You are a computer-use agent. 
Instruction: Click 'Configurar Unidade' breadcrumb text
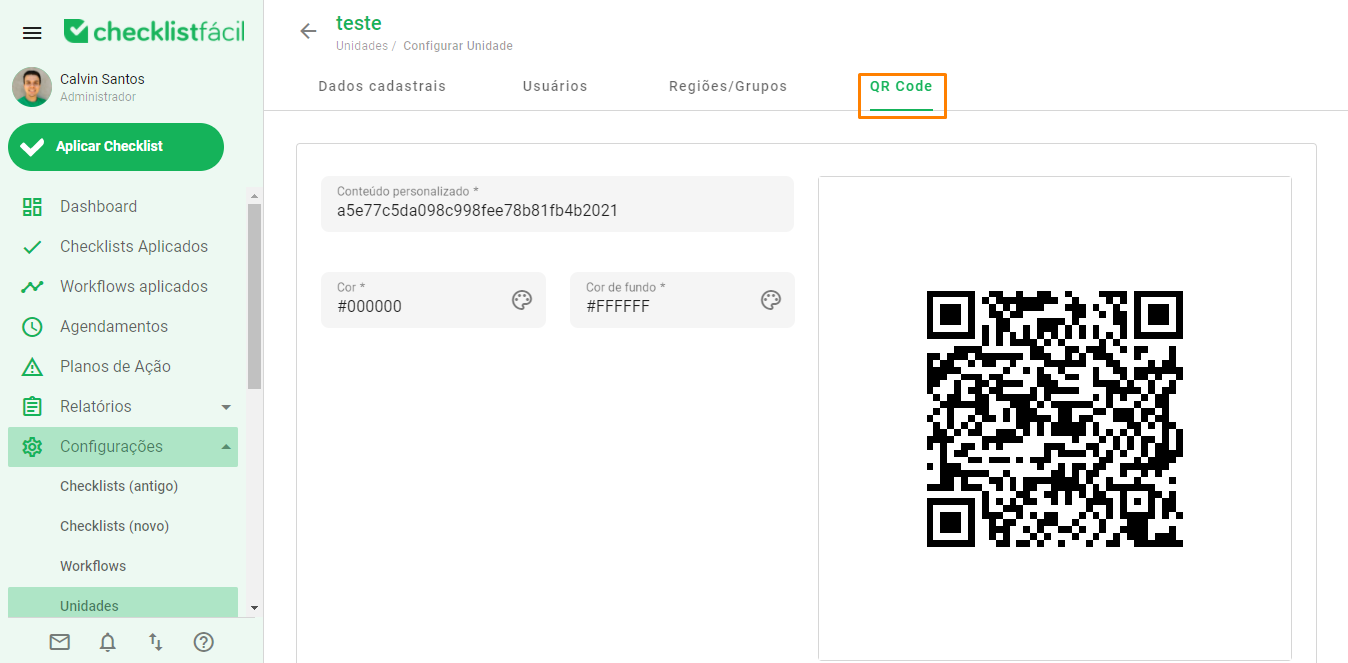click(458, 46)
